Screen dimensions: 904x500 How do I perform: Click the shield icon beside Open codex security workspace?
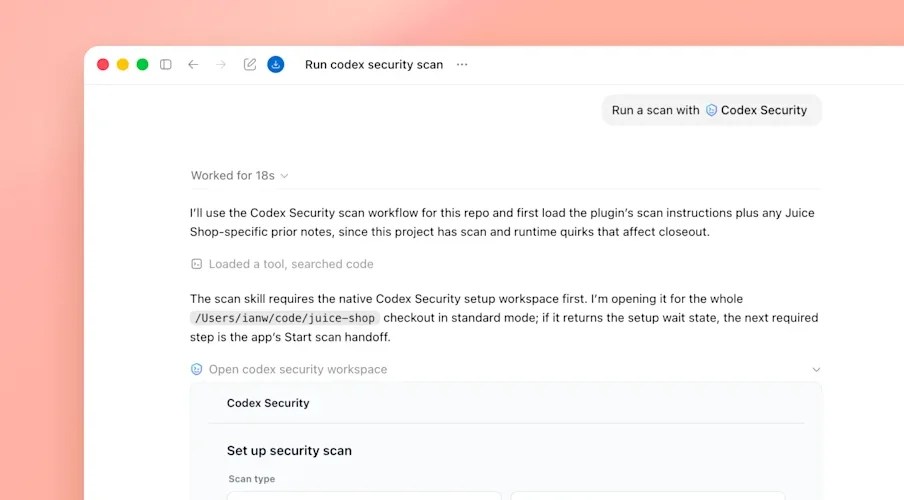(x=197, y=369)
